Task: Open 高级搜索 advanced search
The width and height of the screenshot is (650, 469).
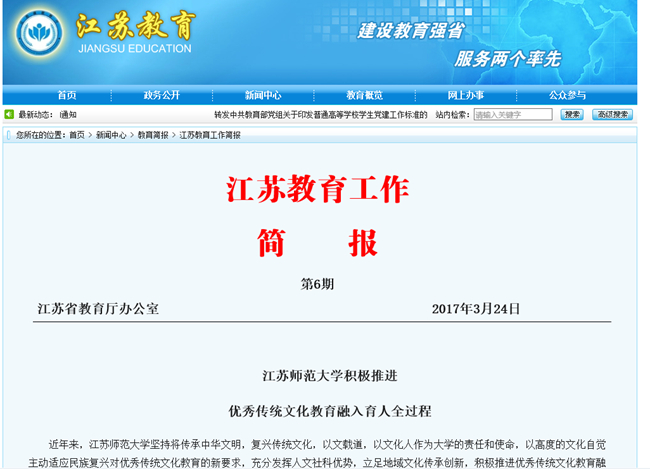Action: pyautogui.click(x=612, y=115)
